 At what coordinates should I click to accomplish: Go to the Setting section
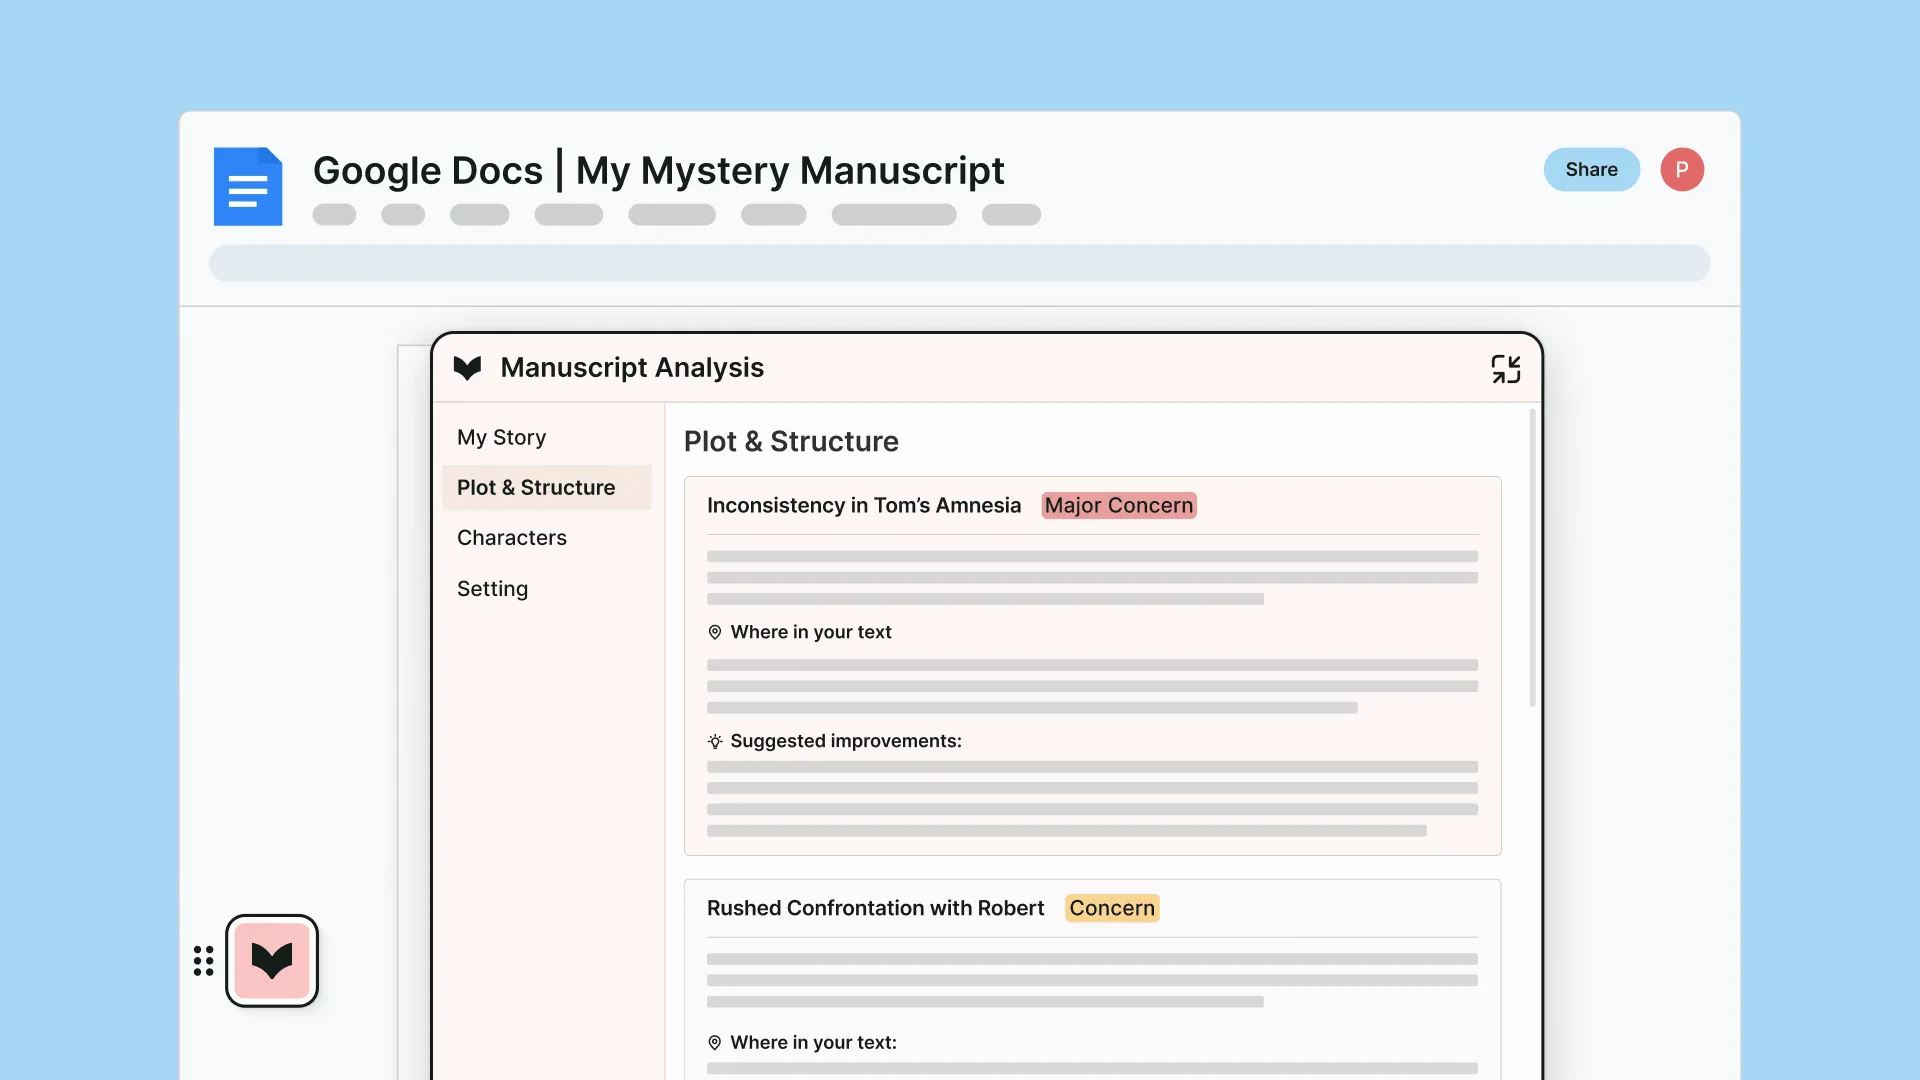[492, 589]
